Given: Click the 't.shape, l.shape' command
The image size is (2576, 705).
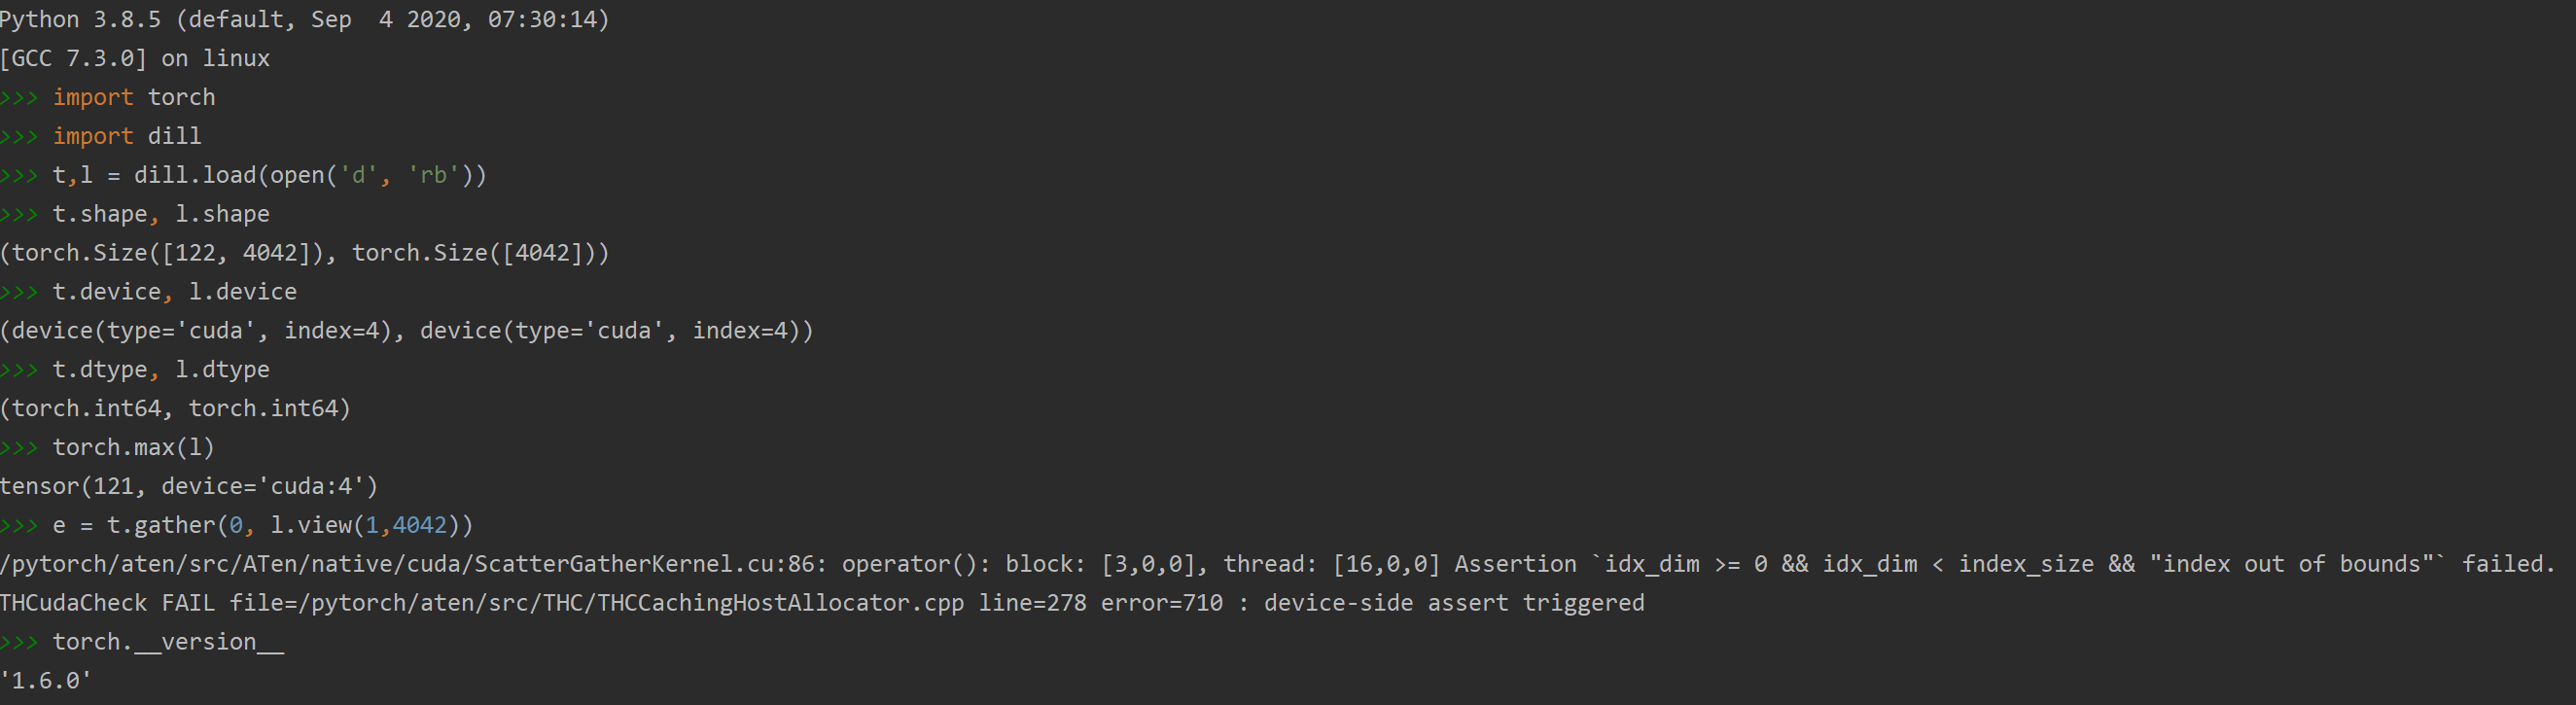Looking at the screenshot, I should click(160, 214).
